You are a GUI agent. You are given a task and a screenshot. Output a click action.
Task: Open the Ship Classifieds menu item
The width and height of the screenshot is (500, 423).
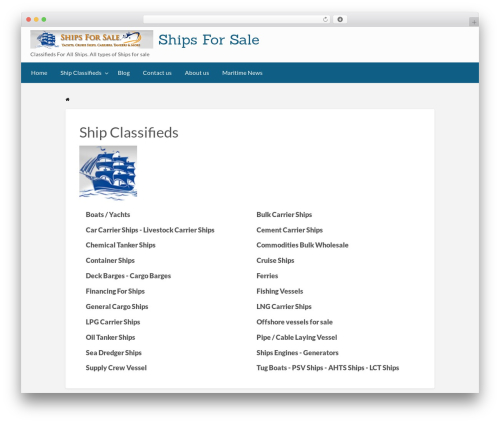[x=81, y=73]
